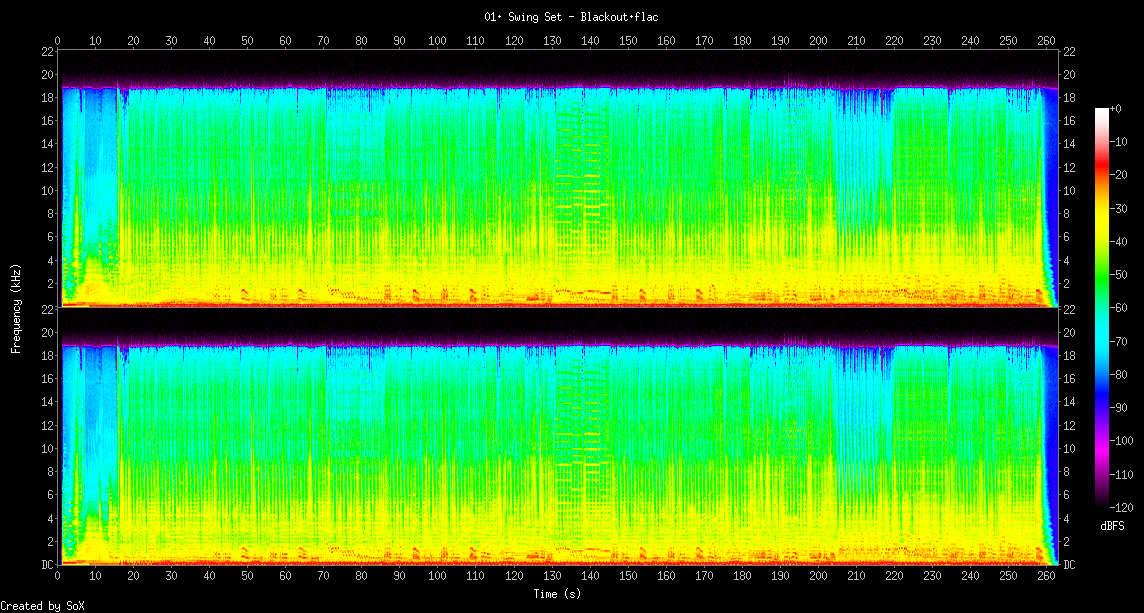The height and width of the screenshot is (613, 1144).
Task: Click the "Frequency (kHz)" axis label
Action: coord(16,306)
